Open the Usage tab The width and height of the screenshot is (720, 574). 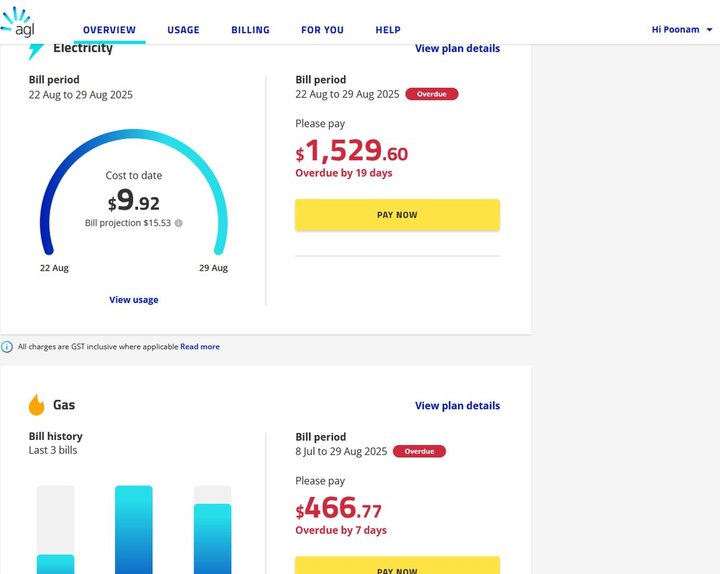tap(183, 30)
